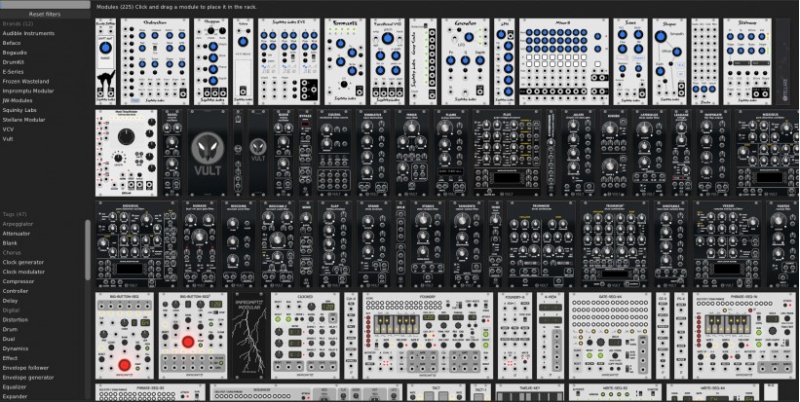Filter modules by Befaco brand
Screen dimensions: 800x402
pos(12,43)
